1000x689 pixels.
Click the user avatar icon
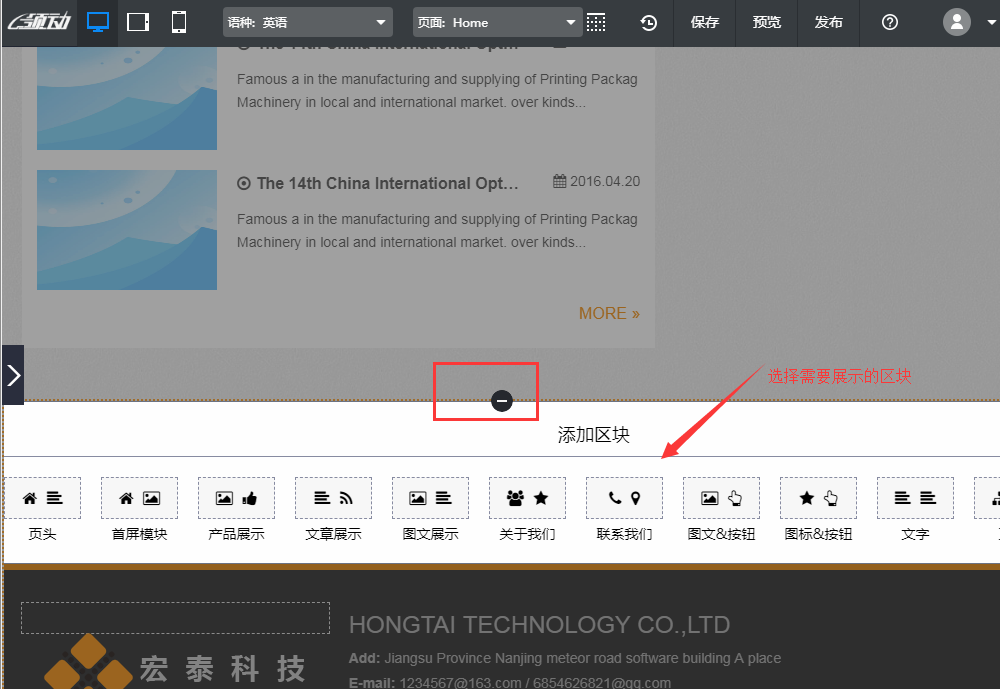click(957, 22)
